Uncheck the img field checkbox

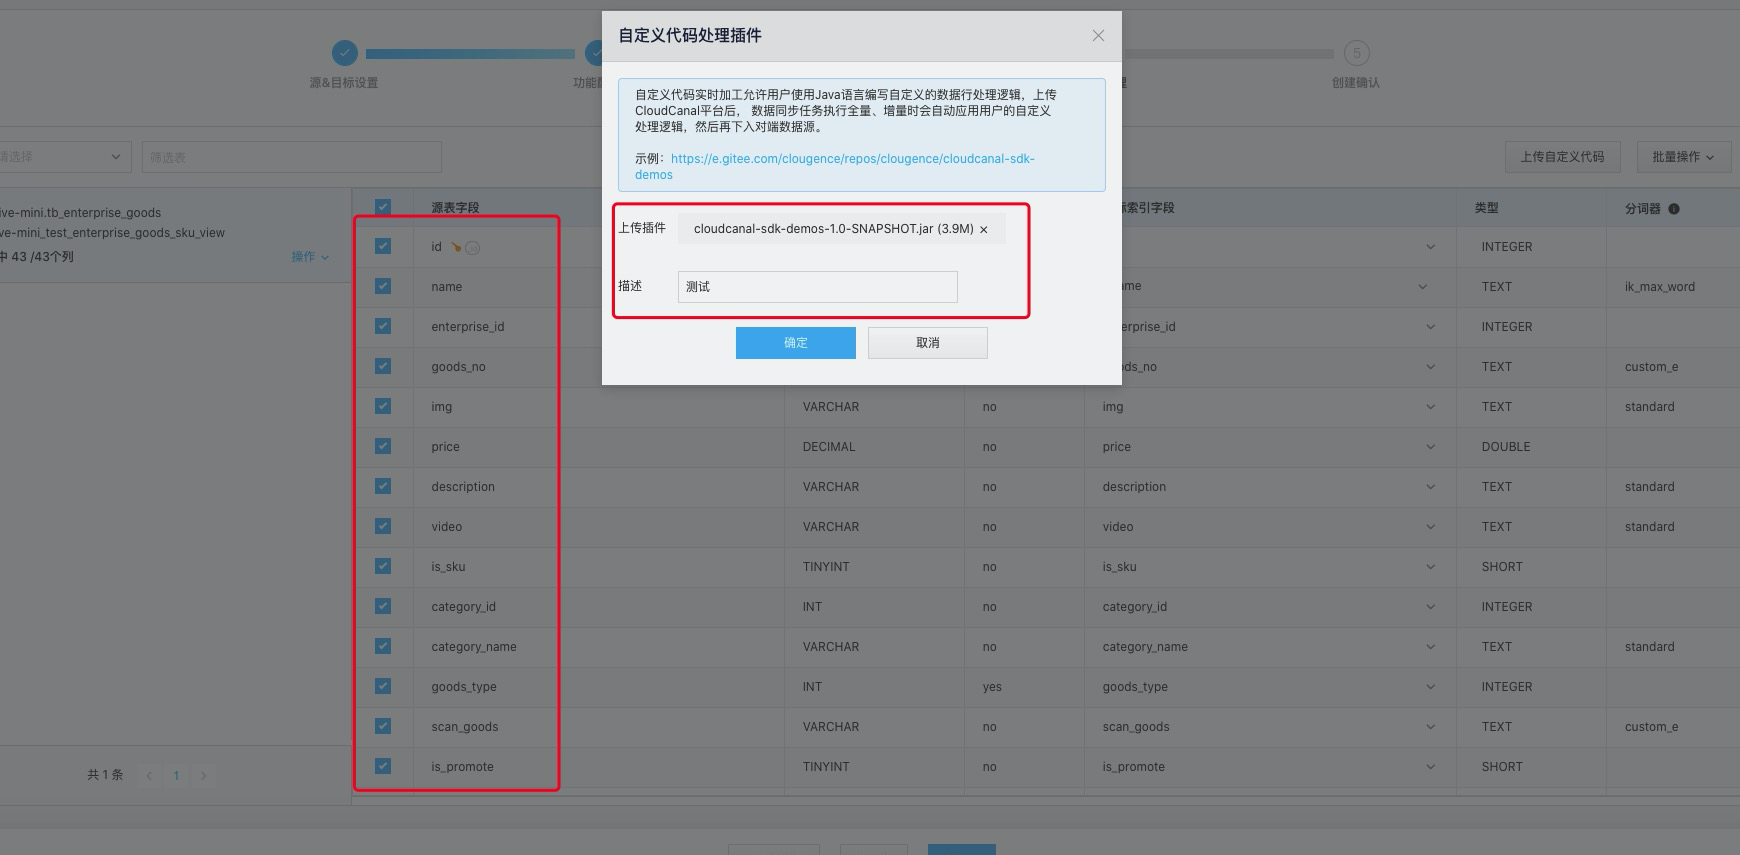(383, 406)
